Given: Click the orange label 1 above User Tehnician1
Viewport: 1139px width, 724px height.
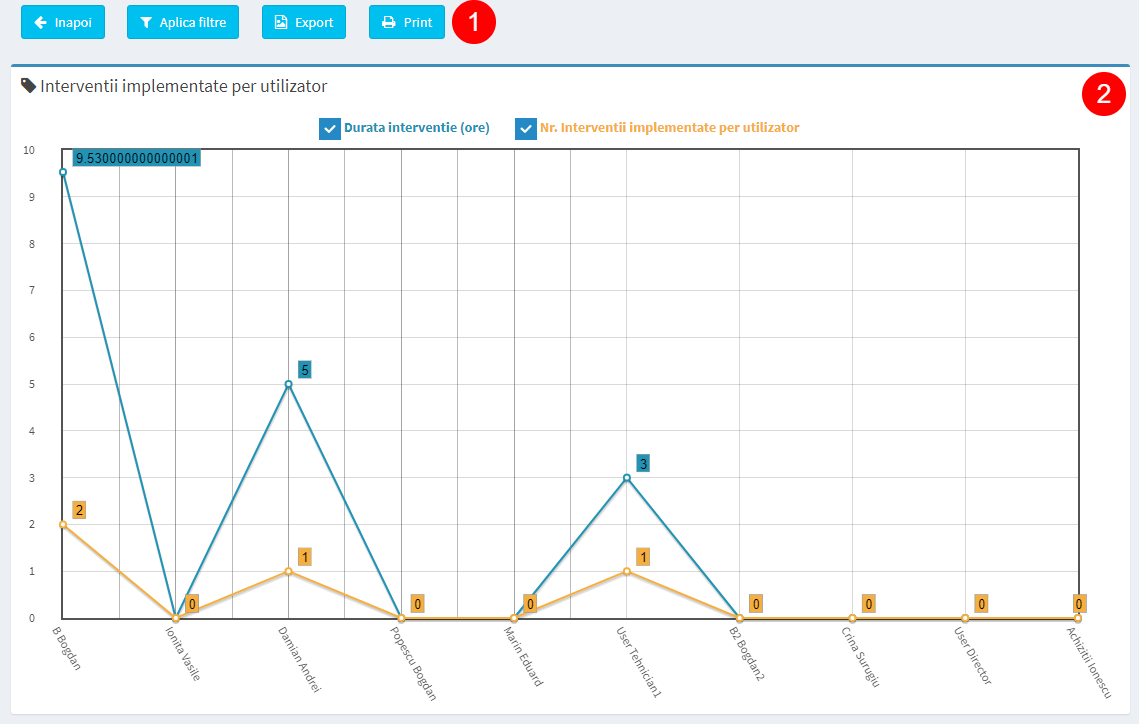Looking at the screenshot, I should click(x=643, y=557).
